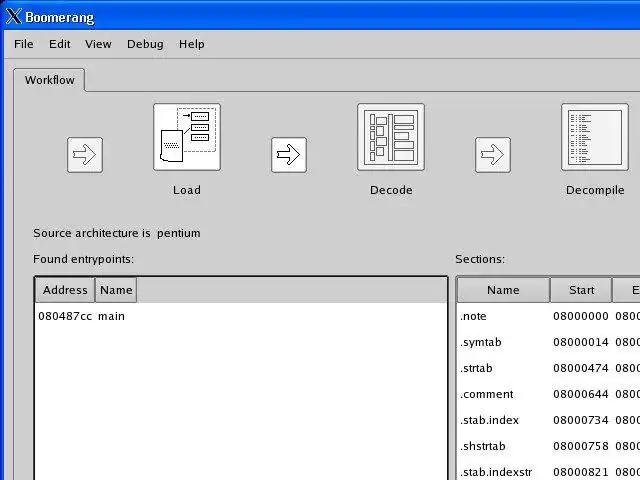
Task: Switch to the Workflow tab
Action: coord(49,80)
